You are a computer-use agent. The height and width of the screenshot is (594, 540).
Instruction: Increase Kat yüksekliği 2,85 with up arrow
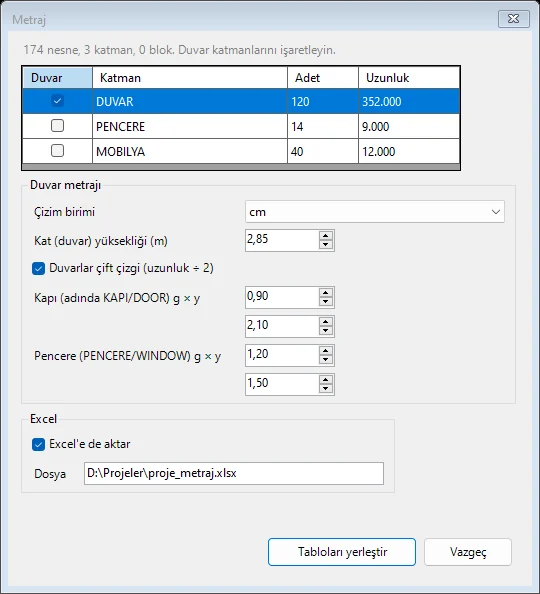pos(326,236)
